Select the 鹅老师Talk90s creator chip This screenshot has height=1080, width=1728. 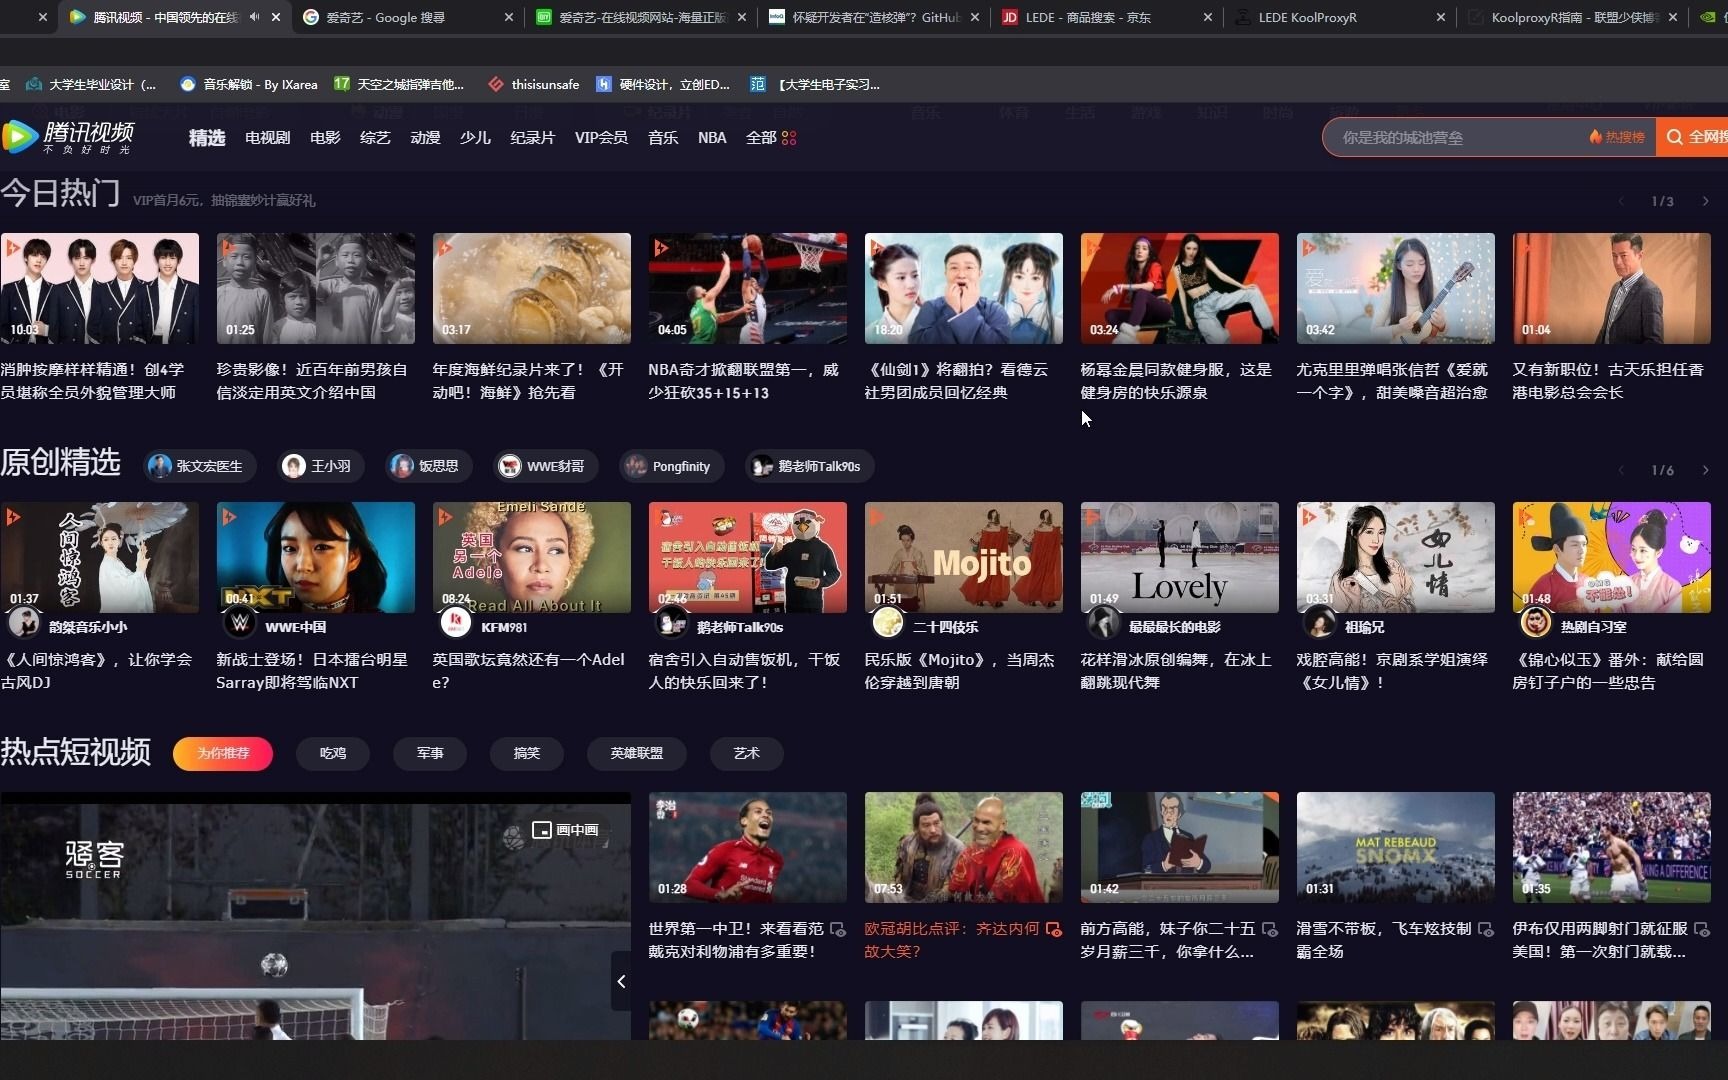coord(808,466)
